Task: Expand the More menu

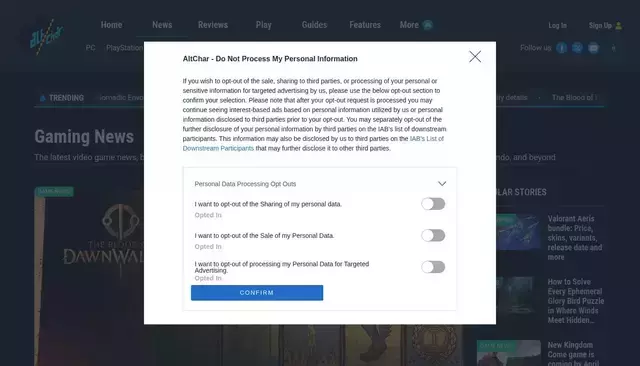Action: pyautogui.click(x=416, y=25)
